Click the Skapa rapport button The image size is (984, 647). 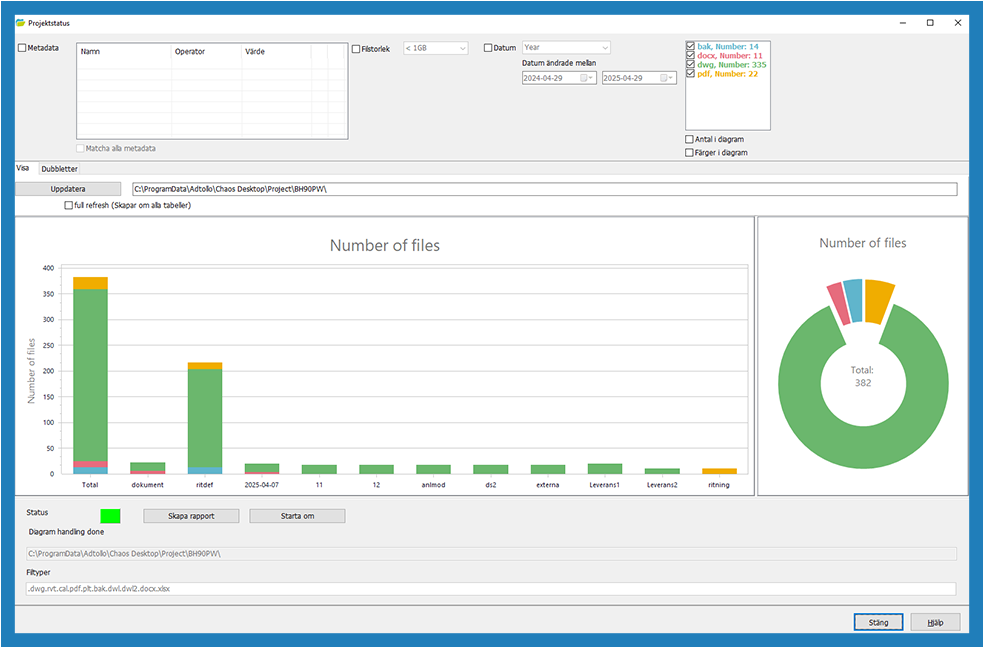coord(191,516)
